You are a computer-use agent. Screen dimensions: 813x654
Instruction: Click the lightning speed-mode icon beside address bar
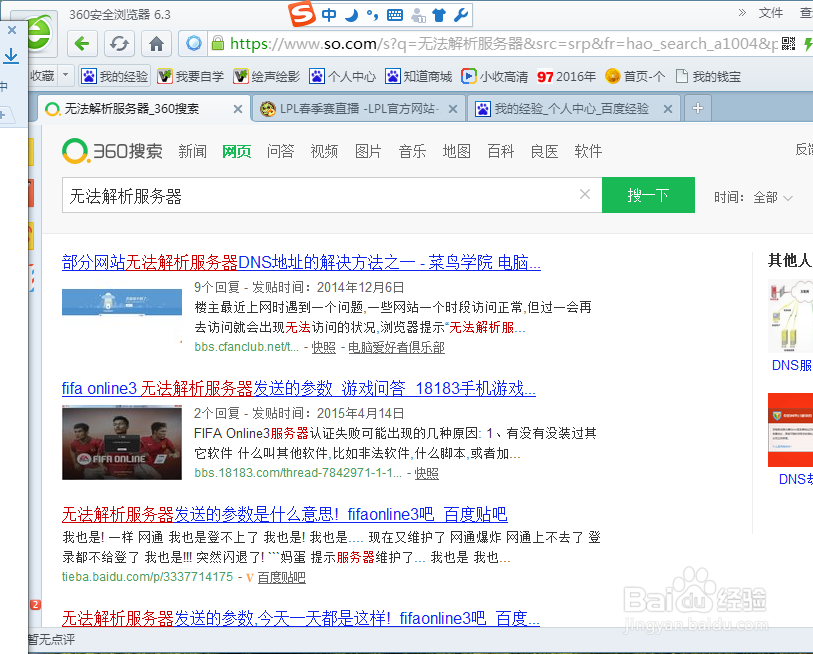[807, 43]
